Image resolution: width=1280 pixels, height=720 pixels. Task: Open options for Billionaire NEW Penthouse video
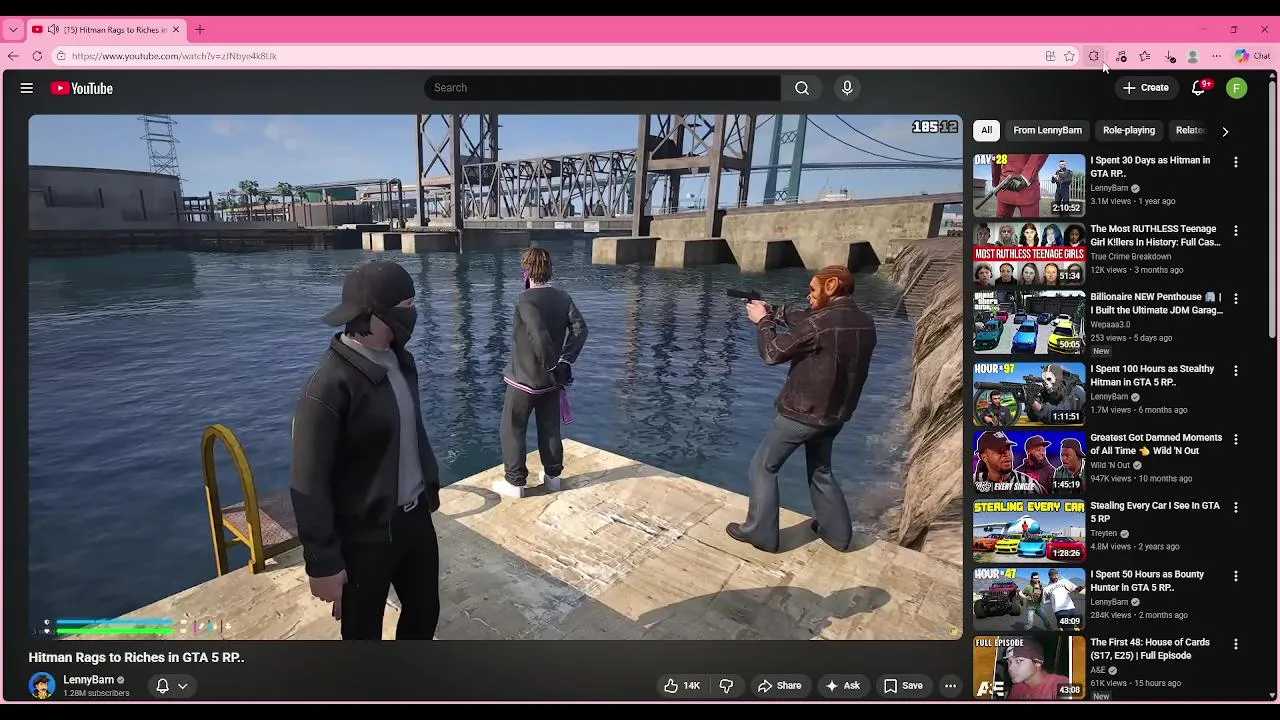tap(1236, 299)
